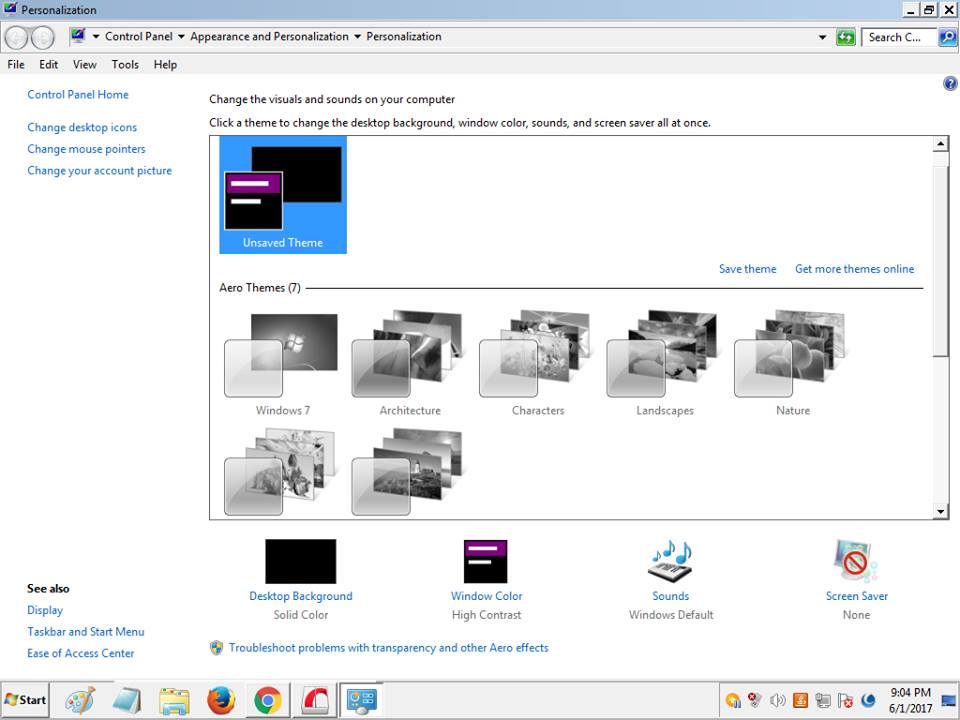Viewport: 960px width, 720px height.
Task: Click Show Desktop button
Action: [x=949, y=700]
